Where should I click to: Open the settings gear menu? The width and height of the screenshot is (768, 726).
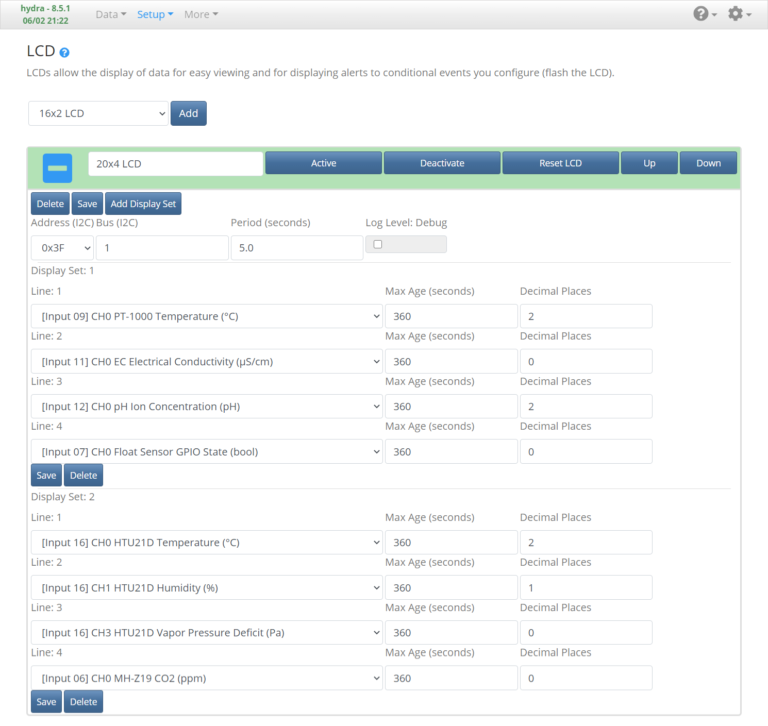(x=739, y=14)
